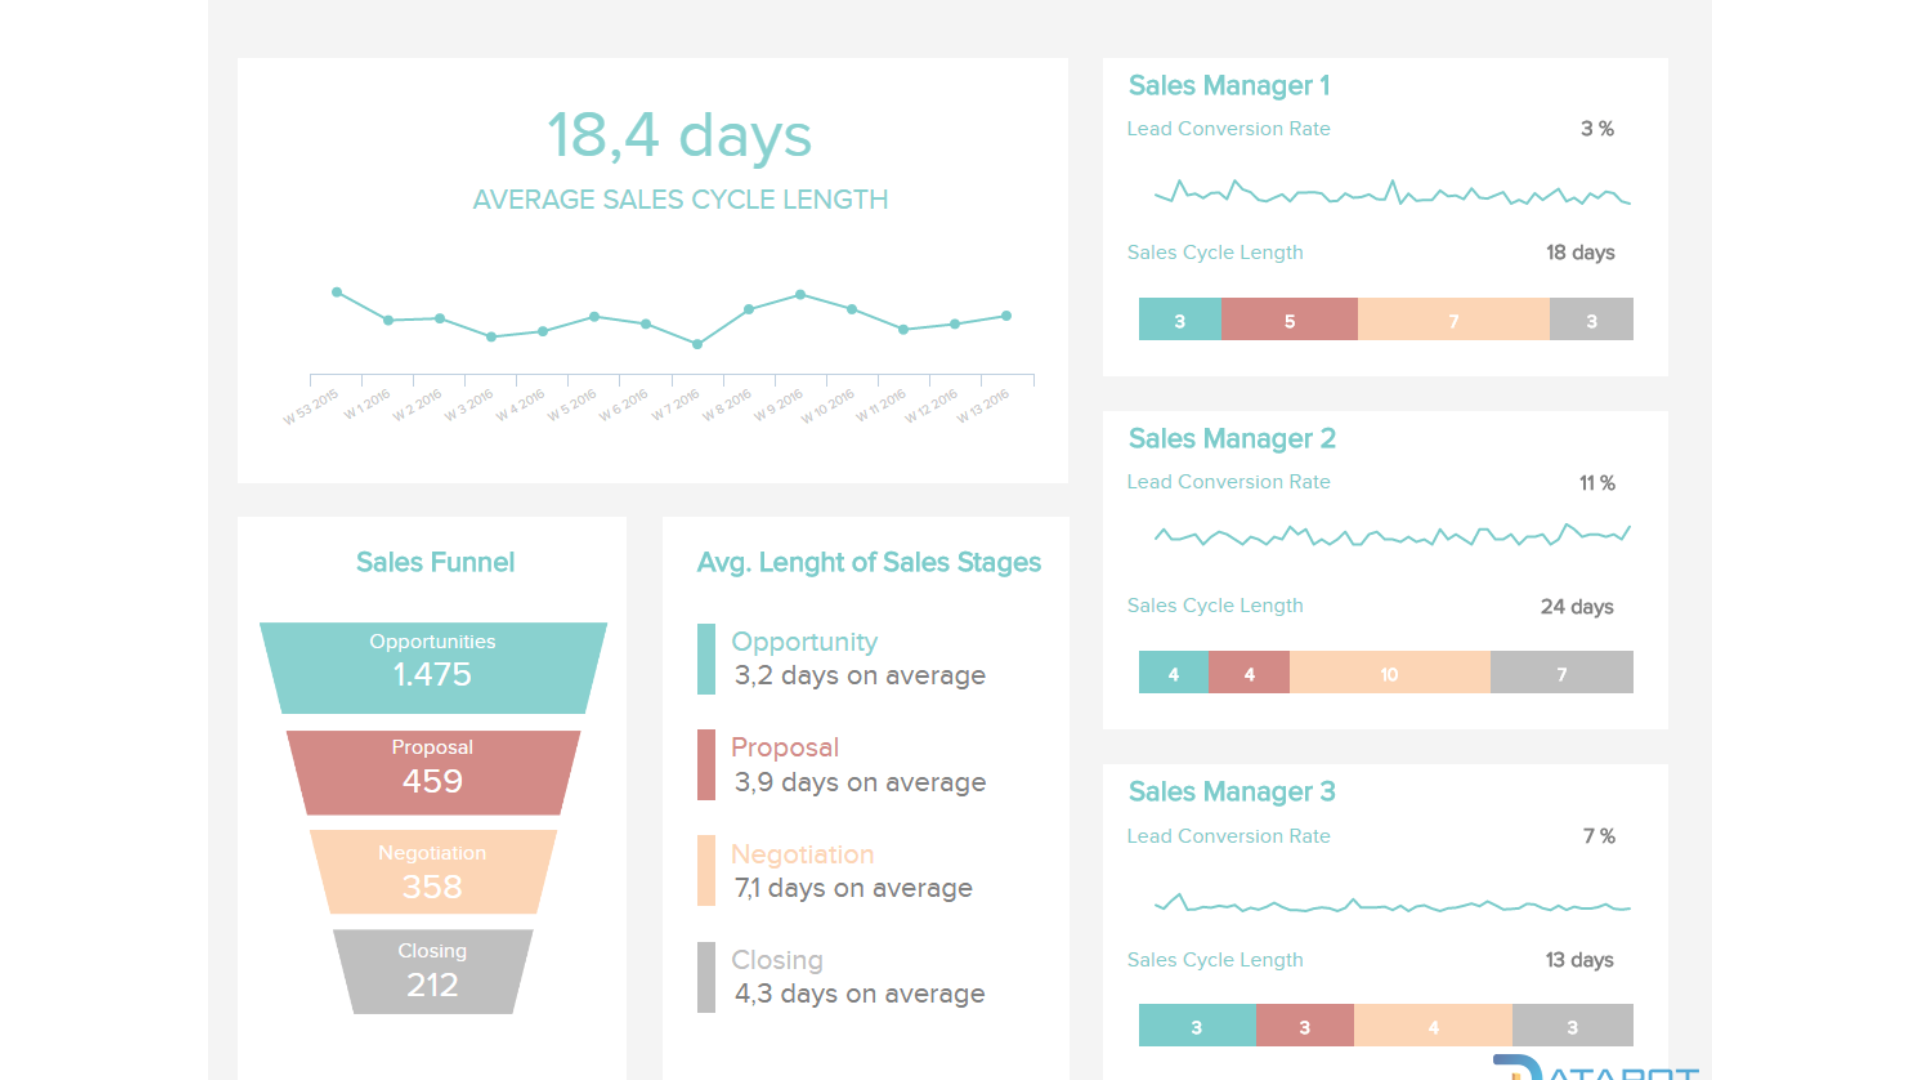Switch to the Avg. Lenght of Sales Stages panel
The width and height of the screenshot is (1920, 1080).
(x=869, y=562)
